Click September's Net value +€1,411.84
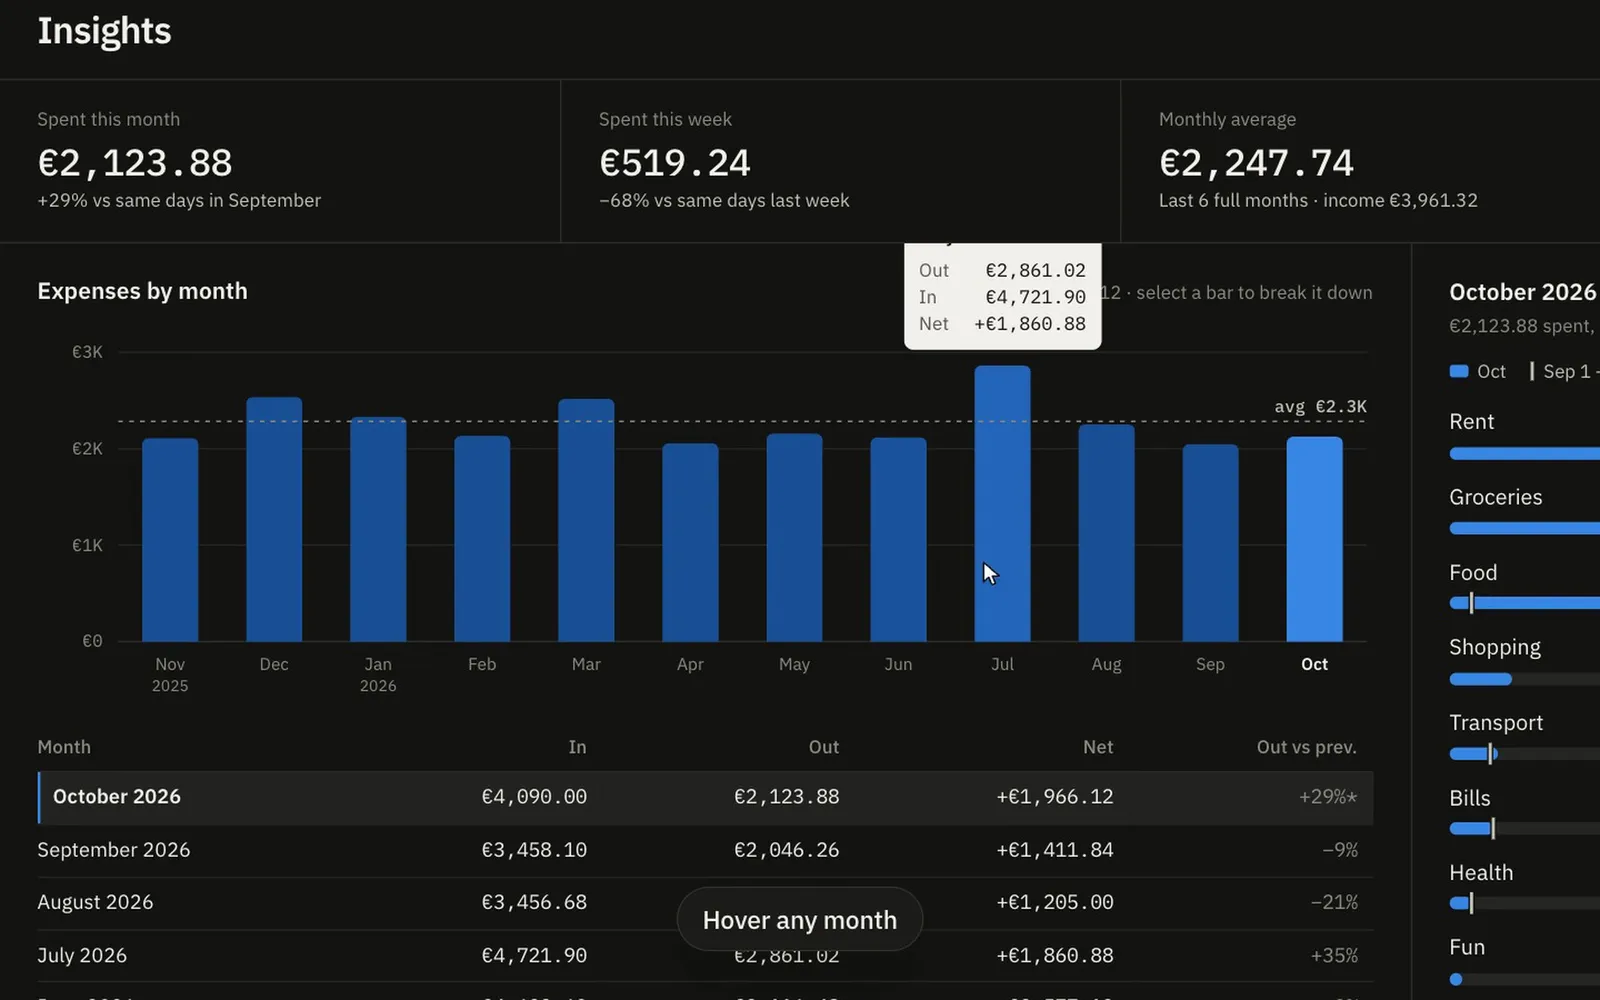The height and width of the screenshot is (1000, 1600). (1055, 850)
